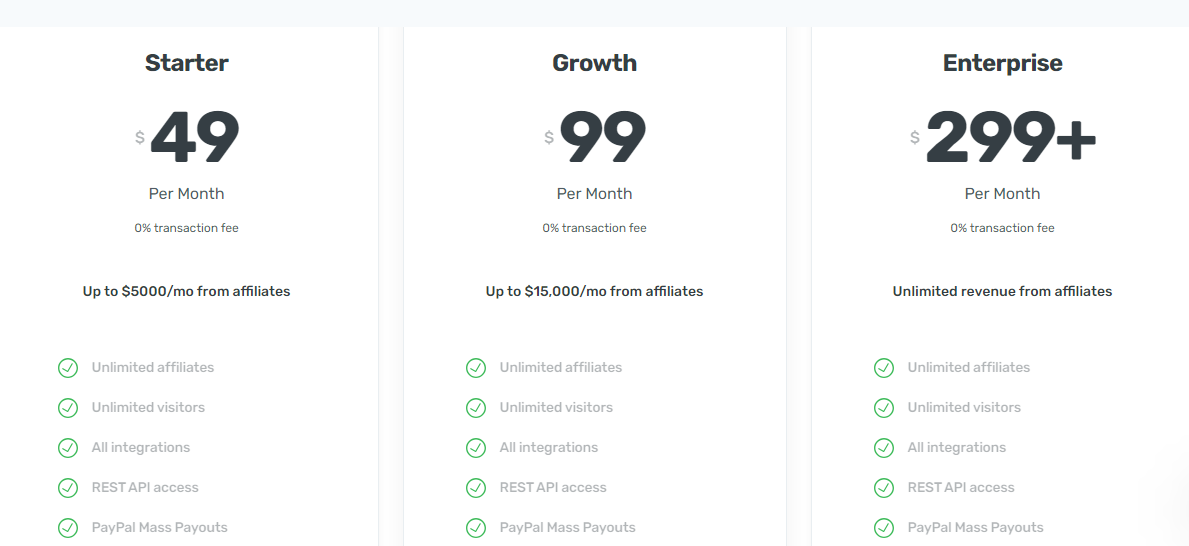Click 'Up to $15,000/mo from affiliates' text

pyautogui.click(x=594, y=292)
